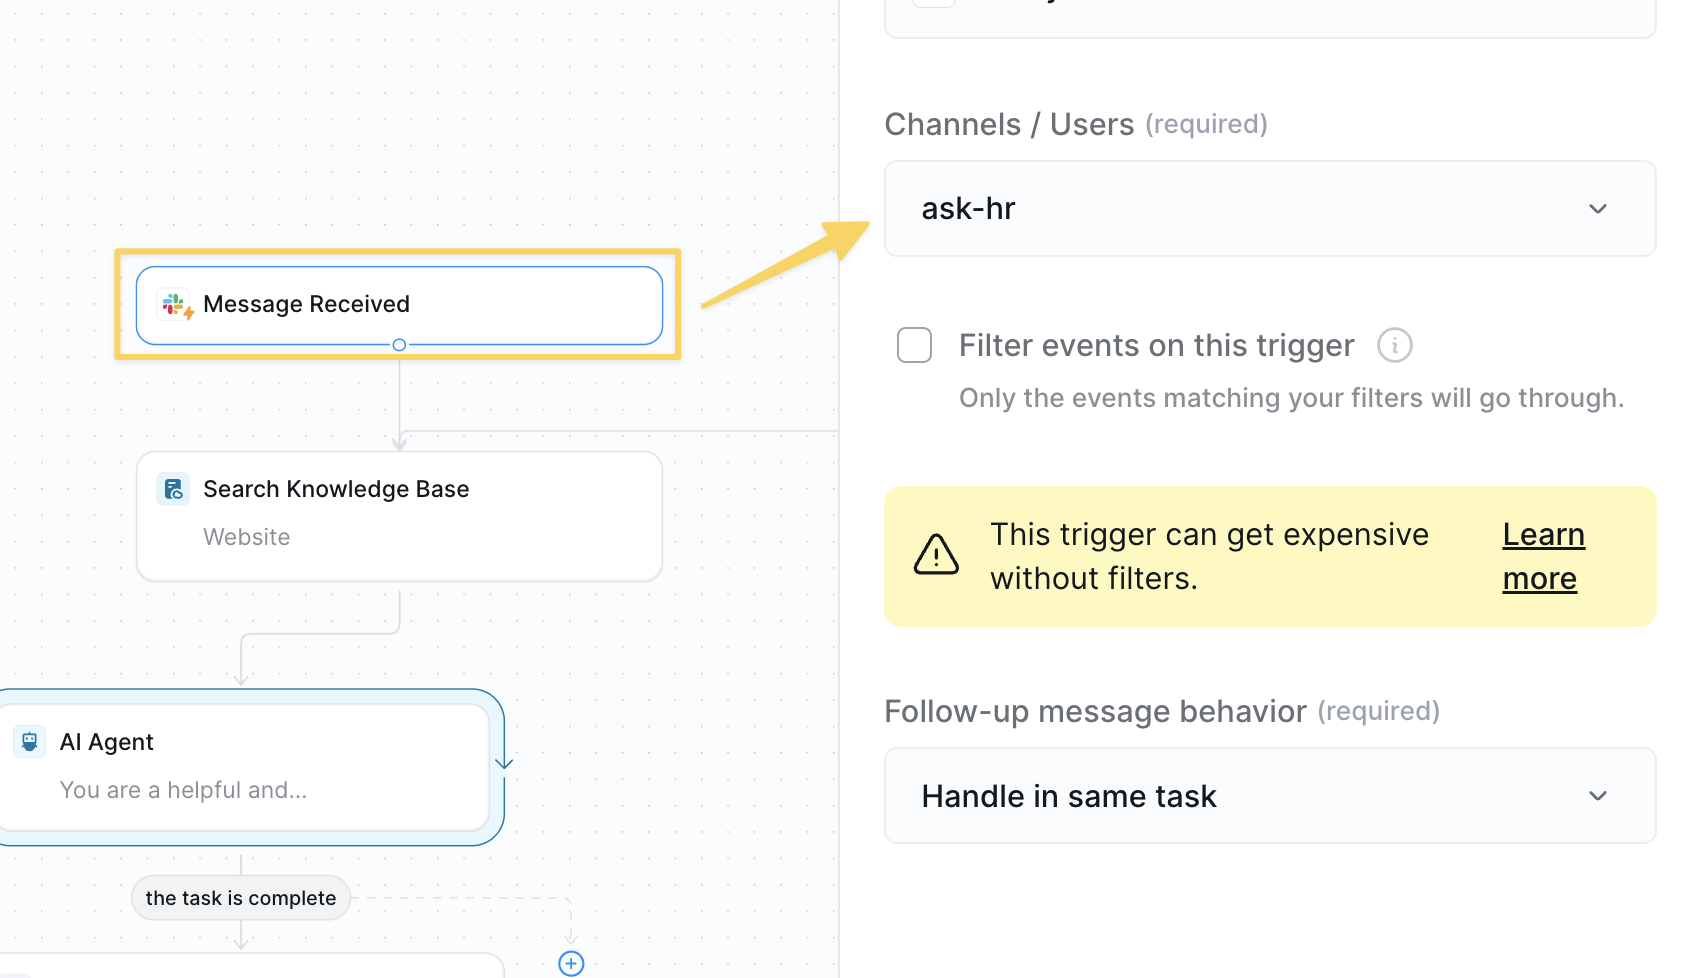The height and width of the screenshot is (978, 1686).
Task: Click the 'Filter events on this trigger' label
Action: pos(1156,345)
